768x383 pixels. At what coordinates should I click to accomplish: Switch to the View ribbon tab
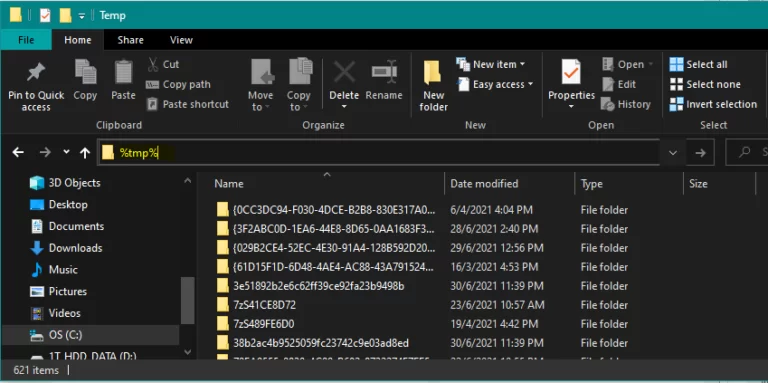tap(181, 40)
